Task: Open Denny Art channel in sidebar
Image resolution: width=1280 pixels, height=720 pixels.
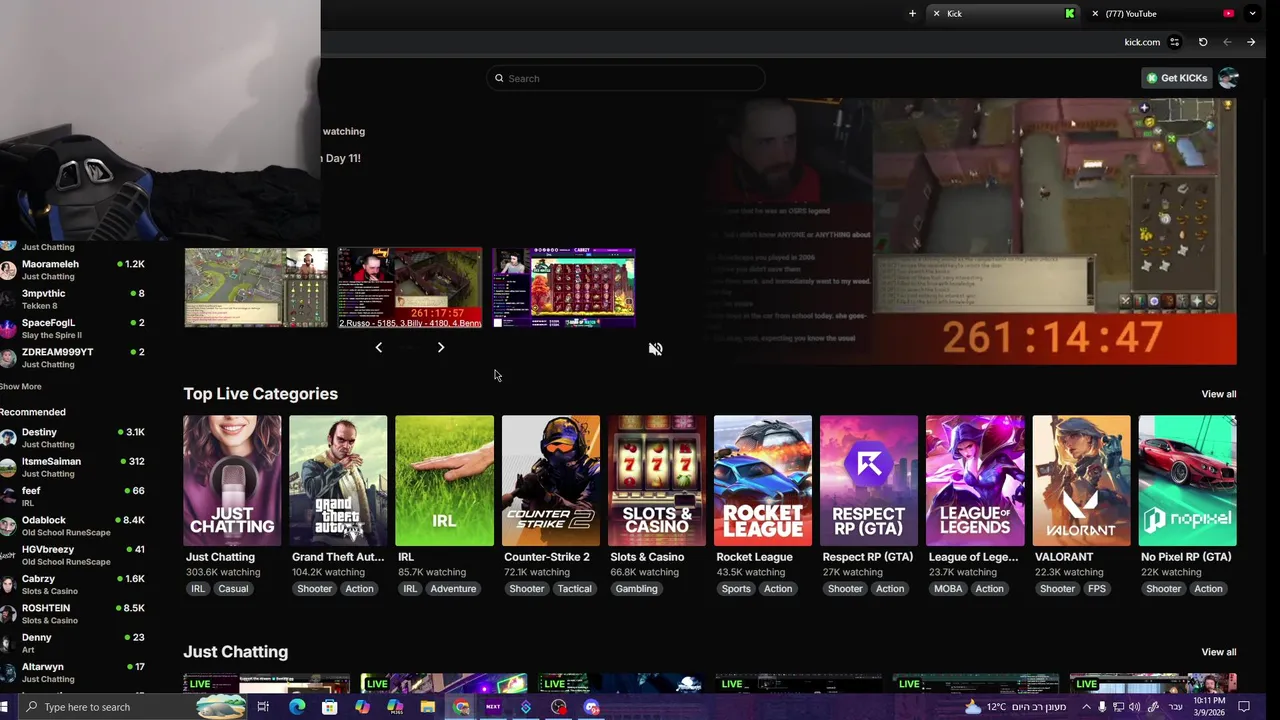Action: click(x=74, y=643)
